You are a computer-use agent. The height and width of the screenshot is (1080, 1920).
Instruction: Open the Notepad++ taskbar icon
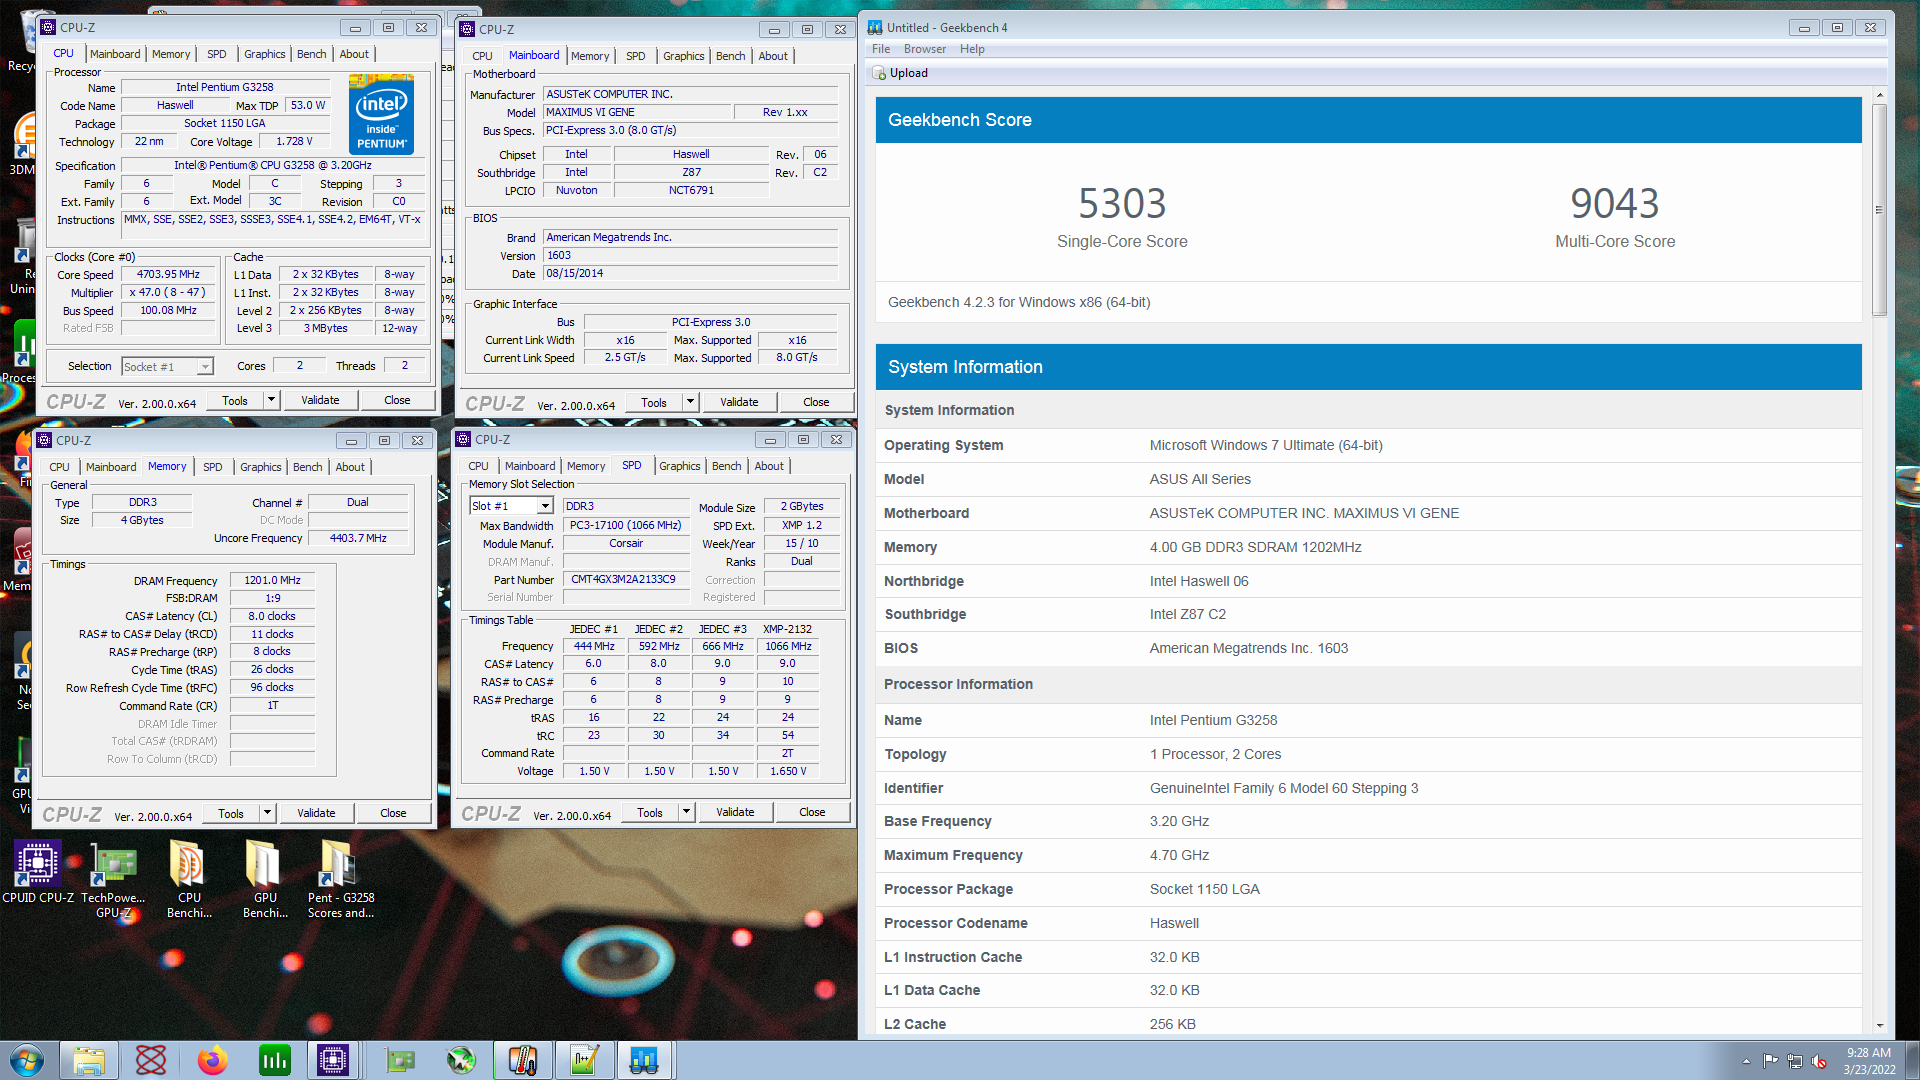click(584, 1060)
